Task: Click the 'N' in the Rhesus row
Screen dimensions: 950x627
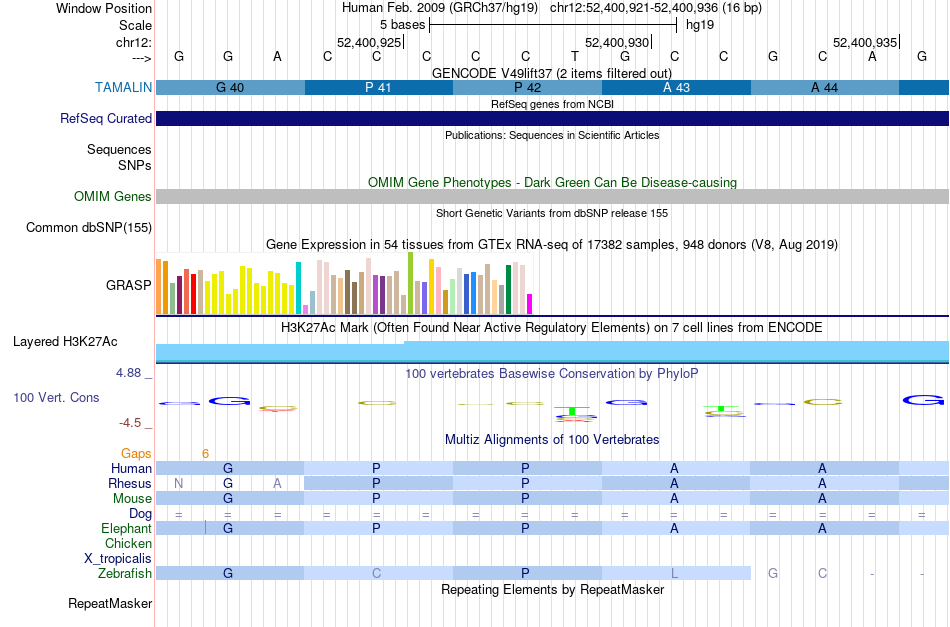Action: (178, 483)
